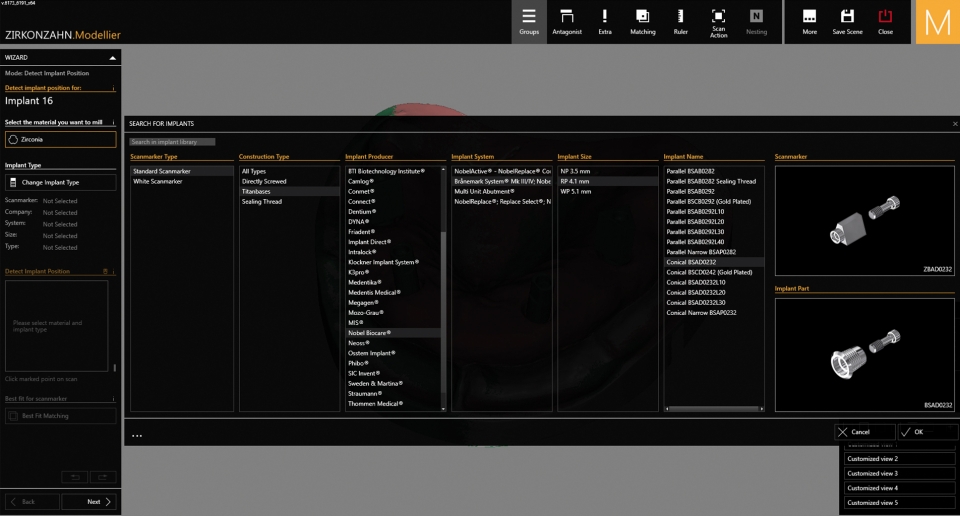The height and width of the screenshot is (516, 960).
Task: Select All Types construction type
Action: pyautogui.click(x=289, y=171)
